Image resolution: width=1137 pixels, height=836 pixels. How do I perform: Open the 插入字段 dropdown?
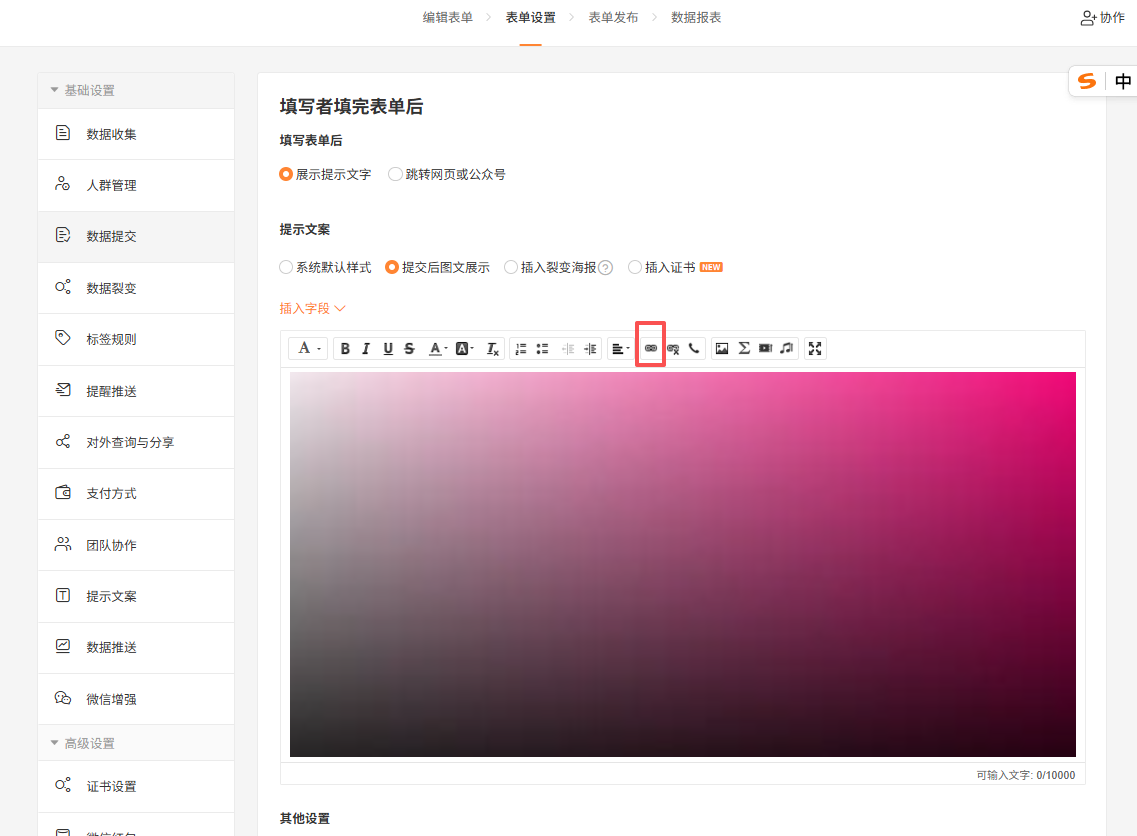312,308
